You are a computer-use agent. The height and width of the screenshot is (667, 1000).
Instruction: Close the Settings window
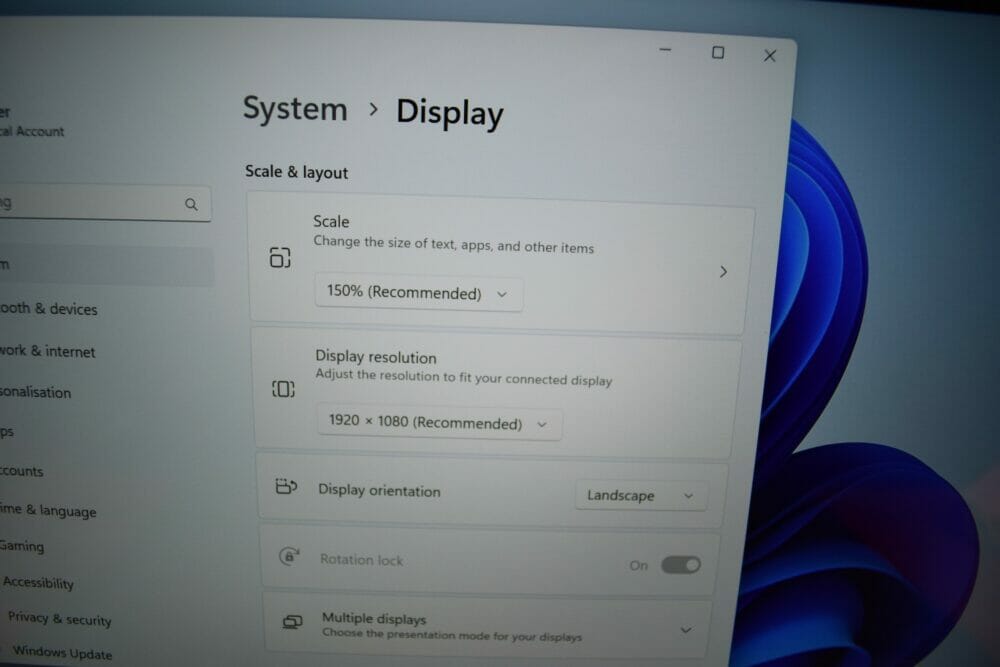[770, 55]
